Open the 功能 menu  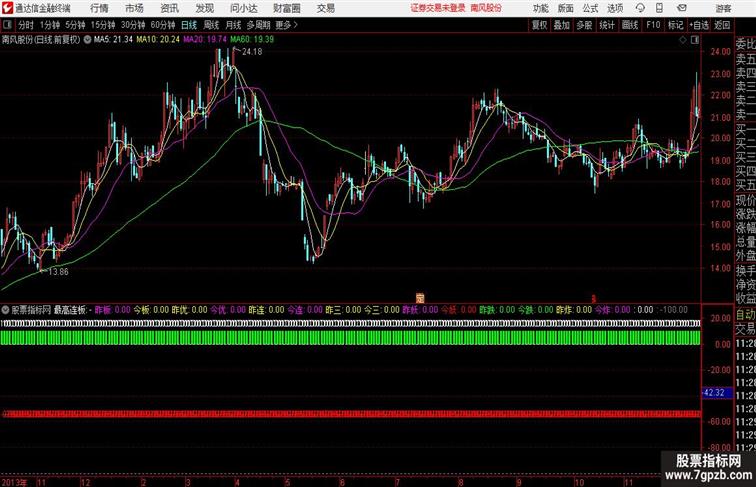(540, 8)
